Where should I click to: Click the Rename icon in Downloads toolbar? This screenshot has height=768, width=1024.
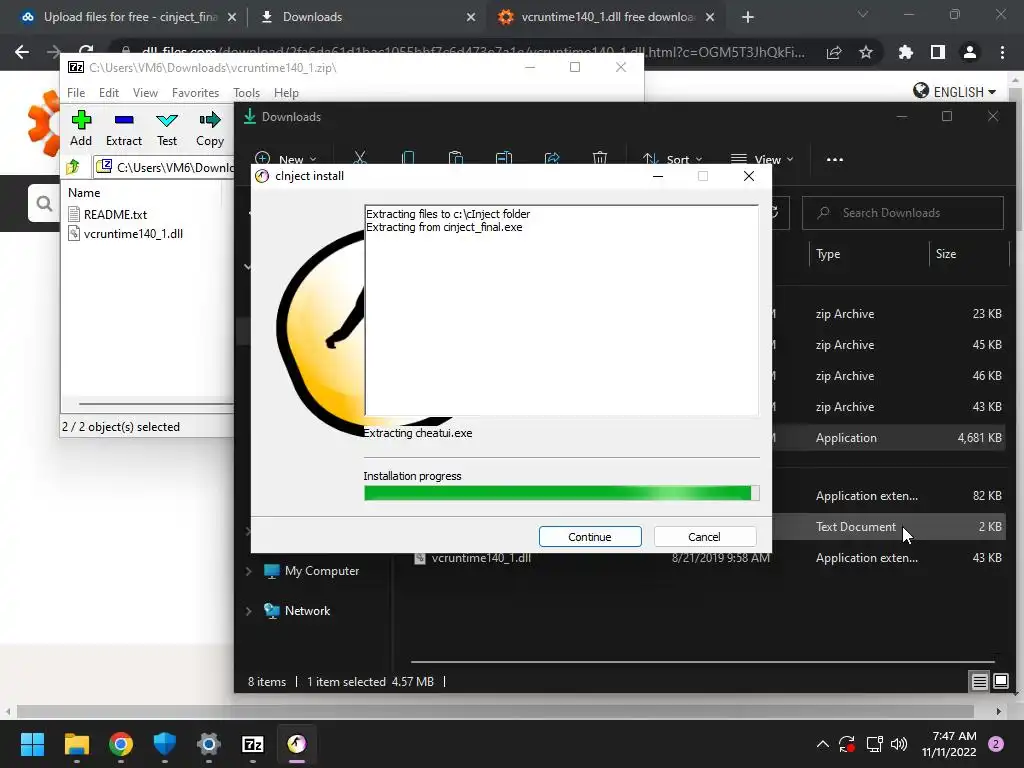coord(504,159)
